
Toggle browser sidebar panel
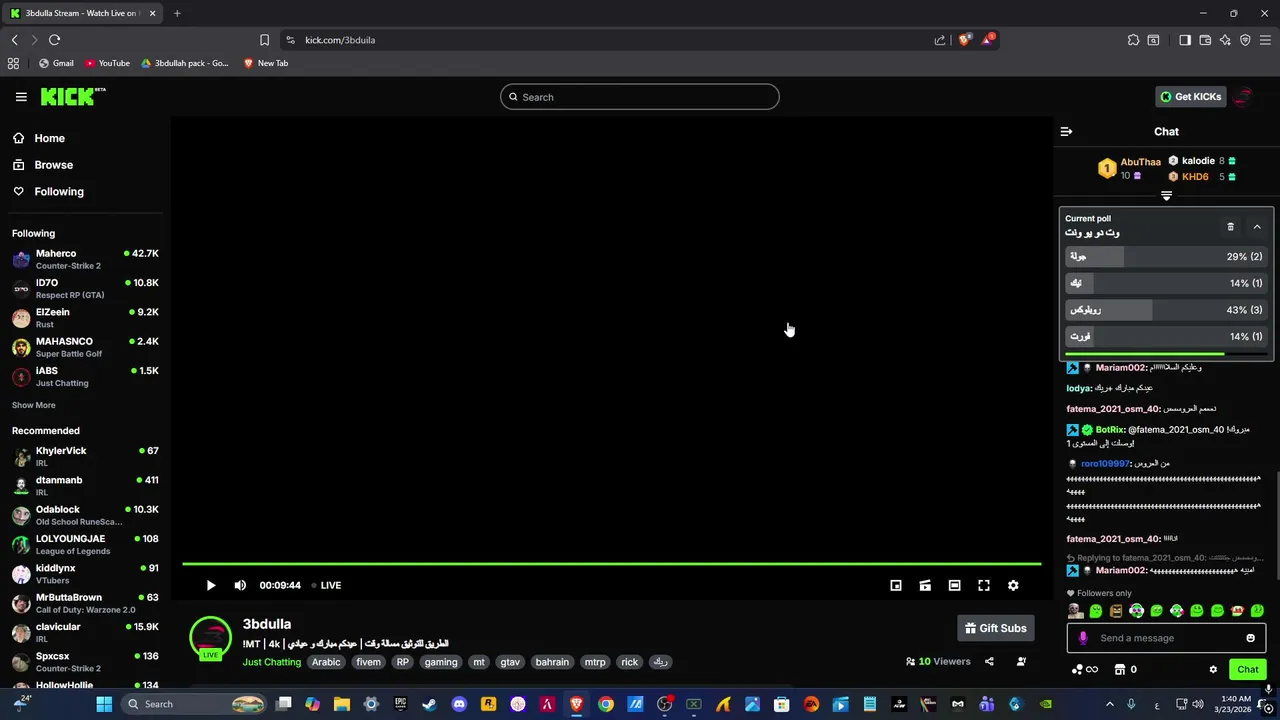coord(1185,40)
